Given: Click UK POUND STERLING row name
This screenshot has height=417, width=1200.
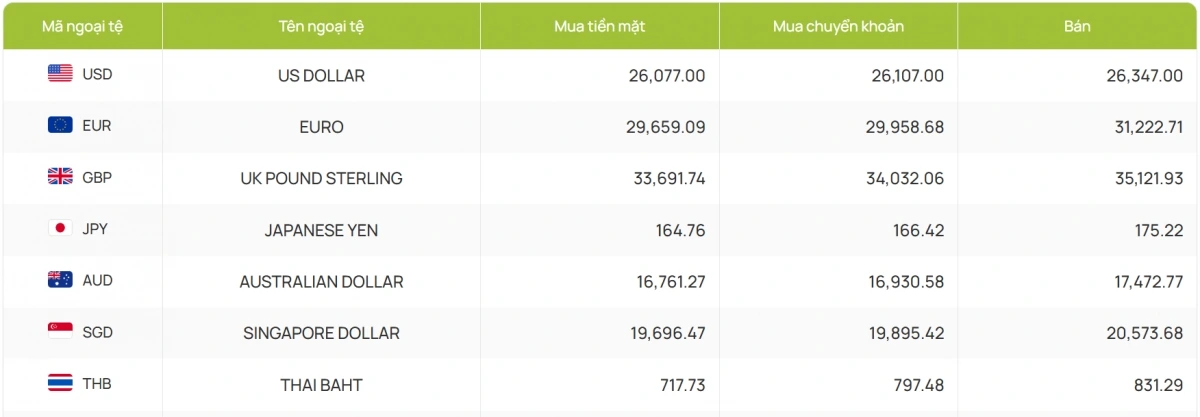Looking at the screenshot, I should coord(321,178).
